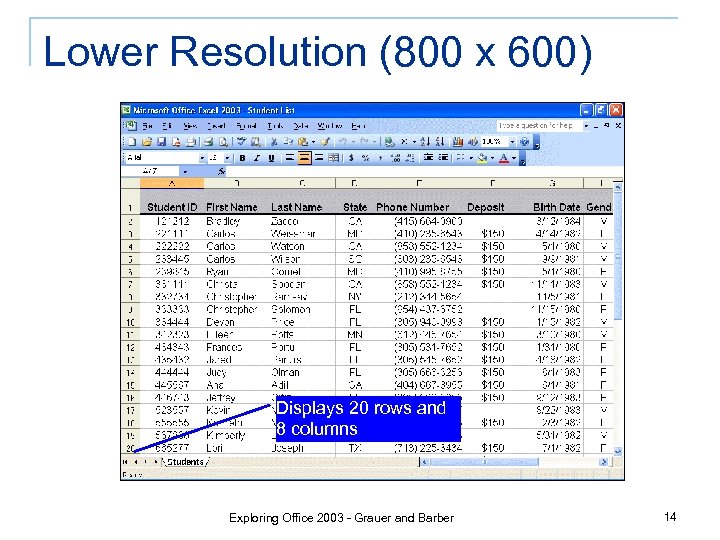Click the Undo arrow icon
The height and width of the screenshot is (540, 720).
pos(343,142)
